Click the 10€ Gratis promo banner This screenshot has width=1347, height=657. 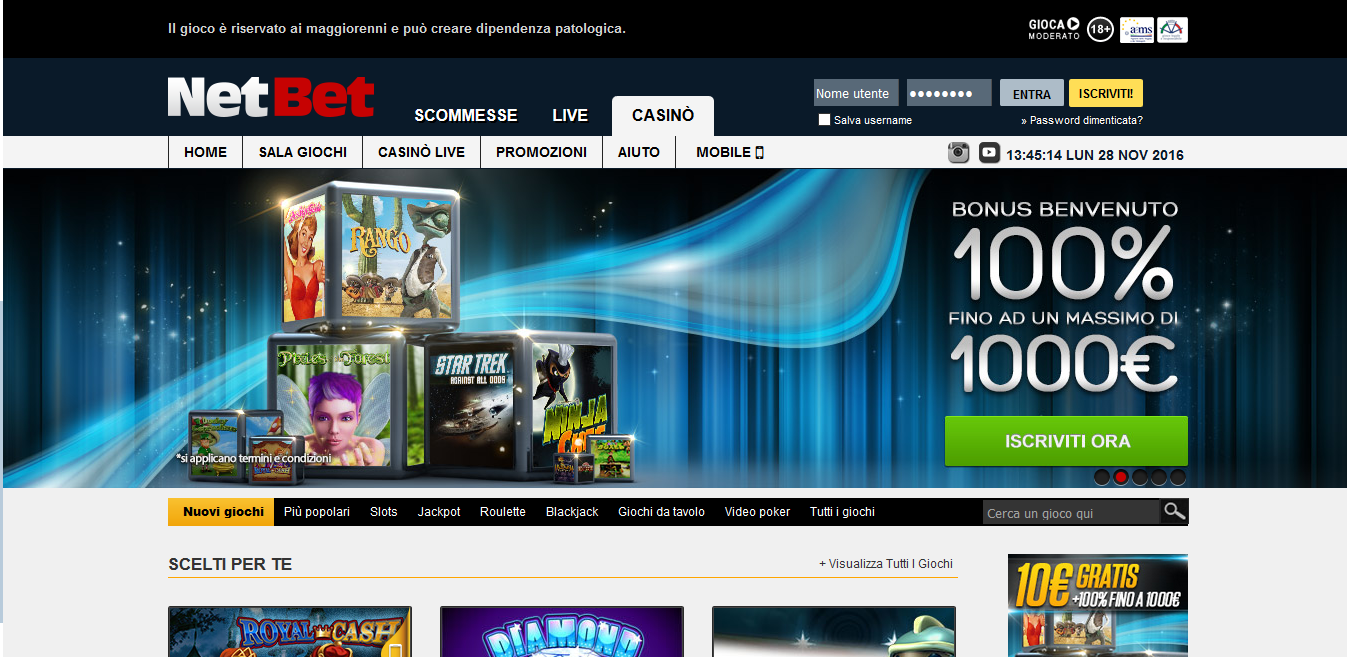pyautogui.click(x=1098, y=605)
